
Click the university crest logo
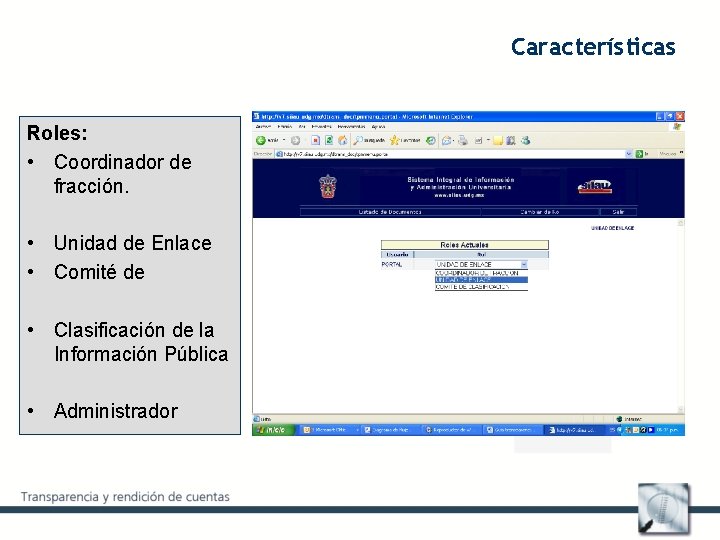tap(328, 186)
